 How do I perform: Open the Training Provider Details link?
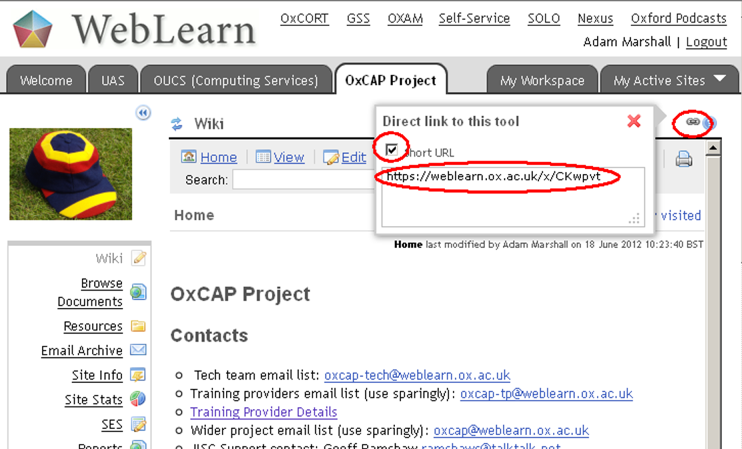coord(263,412)
